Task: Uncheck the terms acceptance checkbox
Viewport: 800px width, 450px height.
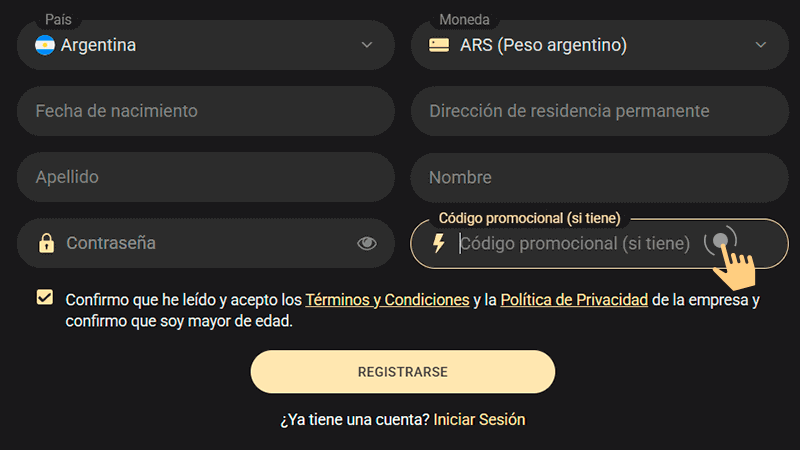Action: click(44, 298)
